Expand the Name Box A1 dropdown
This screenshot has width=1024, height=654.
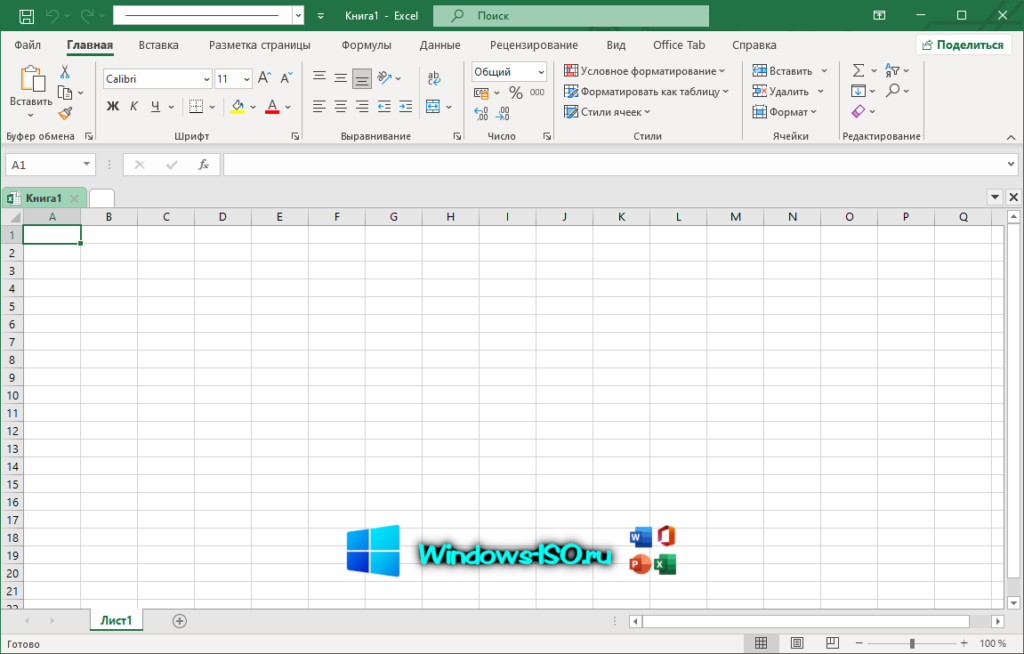(86, 165)
